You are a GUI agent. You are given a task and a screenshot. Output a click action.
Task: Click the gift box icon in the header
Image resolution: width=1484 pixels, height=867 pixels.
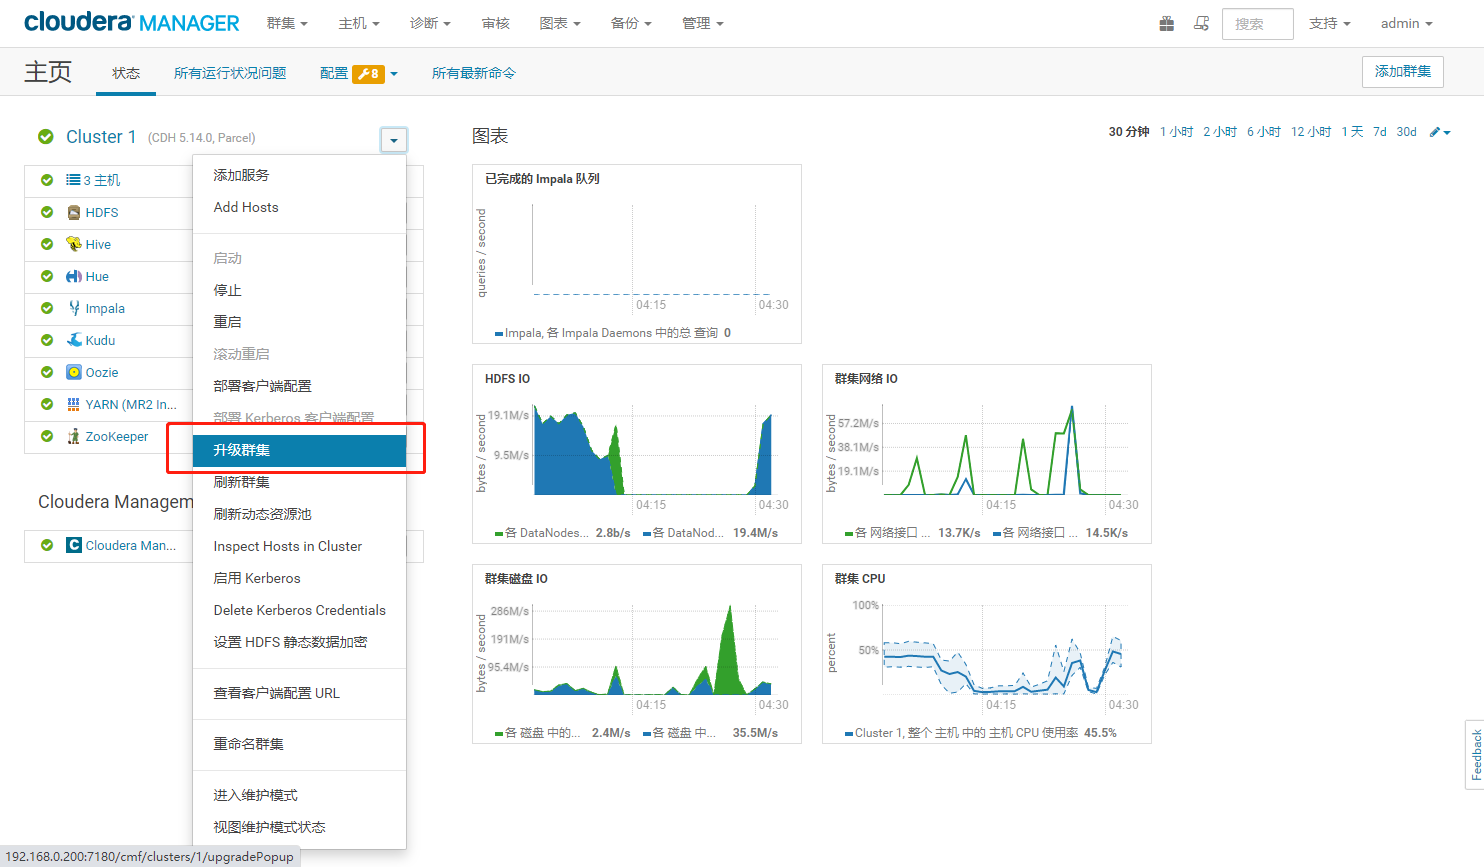1166,23
